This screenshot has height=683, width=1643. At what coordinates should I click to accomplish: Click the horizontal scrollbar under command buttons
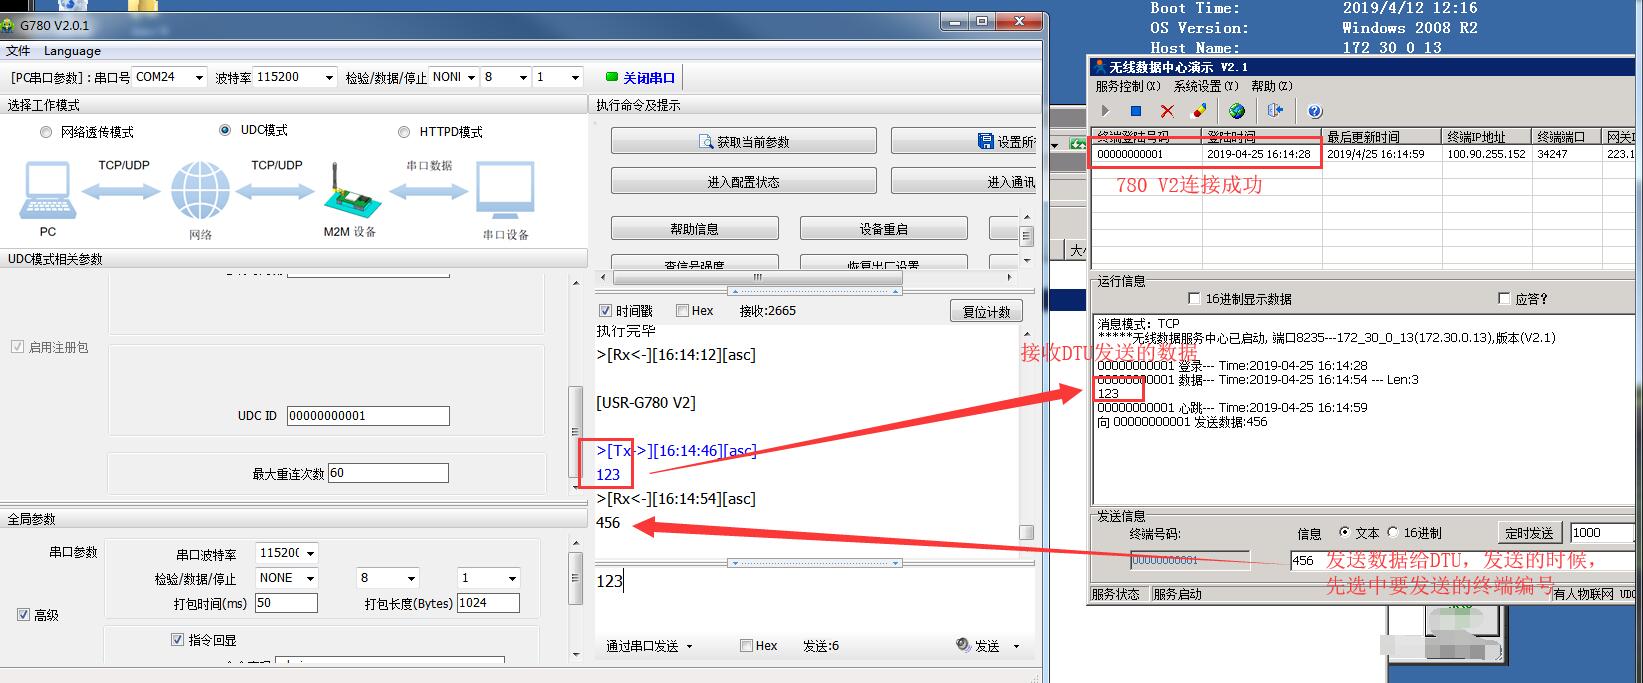coord(757,277)
